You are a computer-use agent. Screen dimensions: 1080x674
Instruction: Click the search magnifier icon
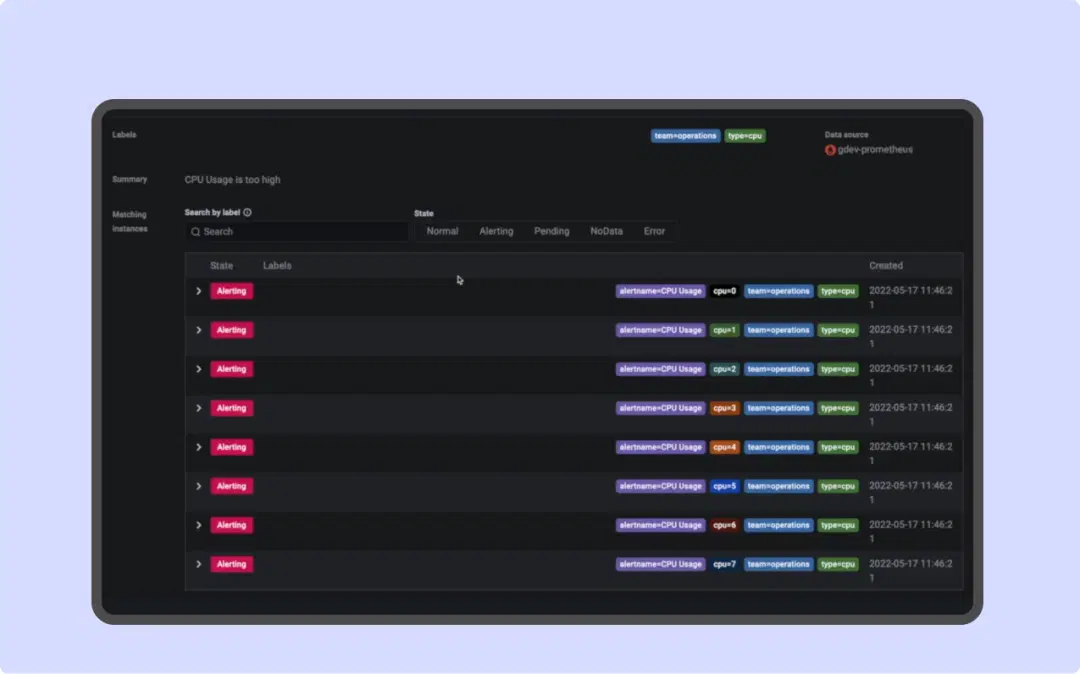(x=195, y=231)
